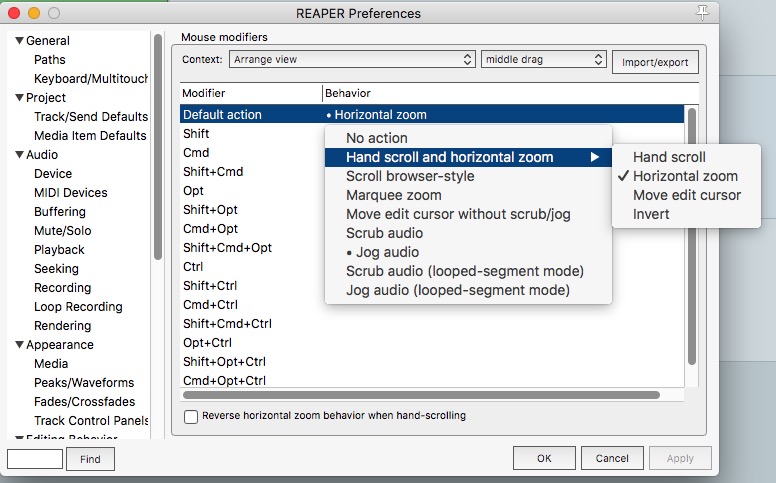Select the Shift+Ctrl modifier row
The height and width of the screenshot is (483, 776).
(210, 286)
